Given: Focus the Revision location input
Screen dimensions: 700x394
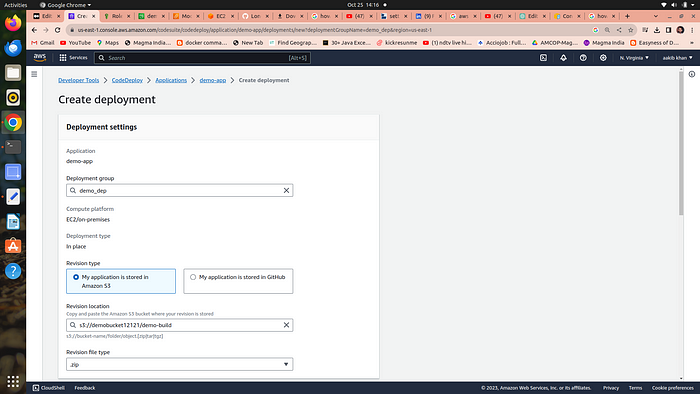Looking at the screenshot, I should (179, 325).
